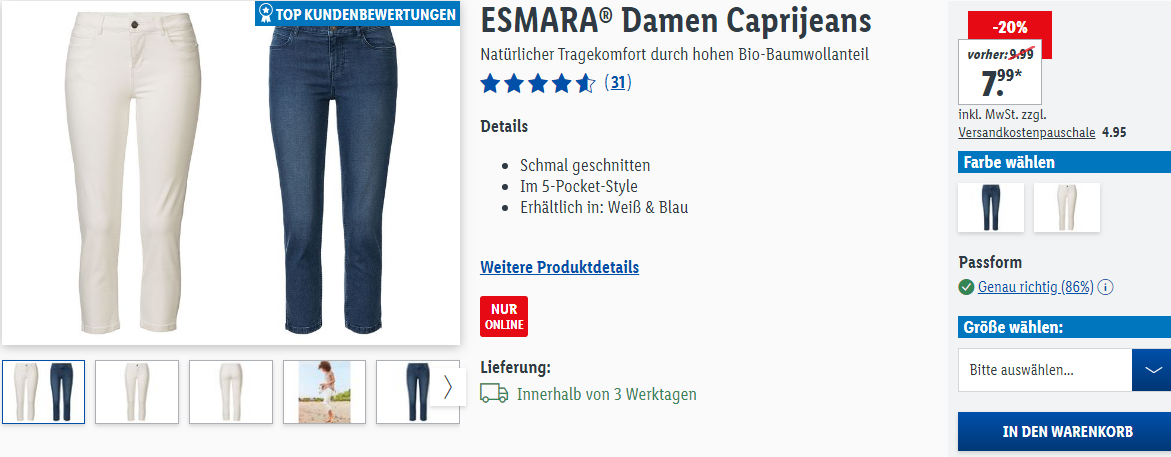Show next thumbnails with the right chevron
Screen dimensions: 1171x457
coord(447,388)
